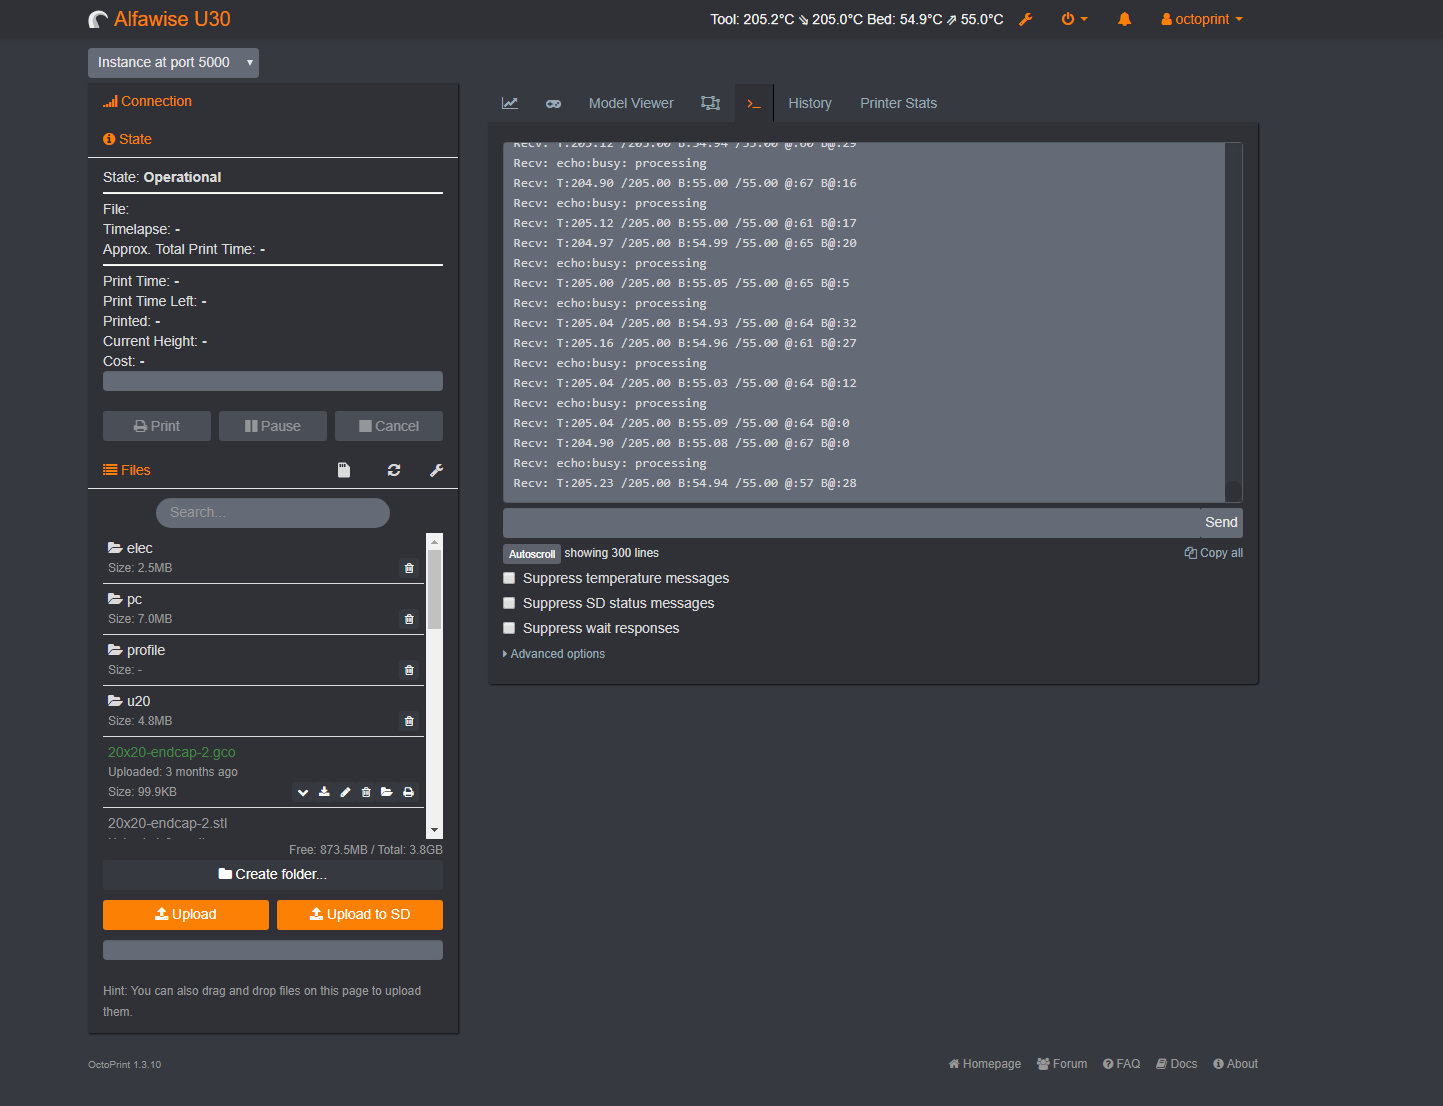
Task: Open the GCode Viewer tab icon
Action: pos(710,103)
